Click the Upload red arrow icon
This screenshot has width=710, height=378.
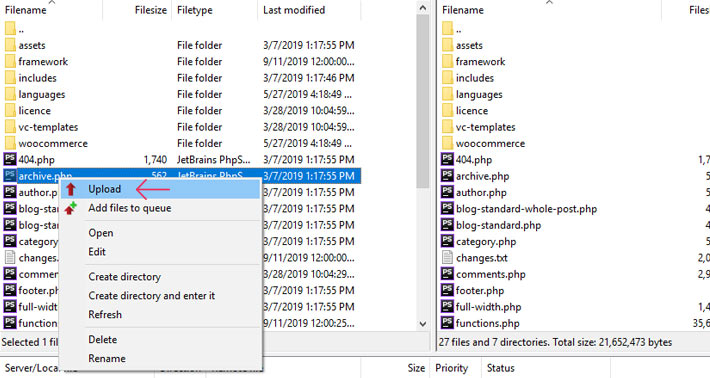pos(71,189)
